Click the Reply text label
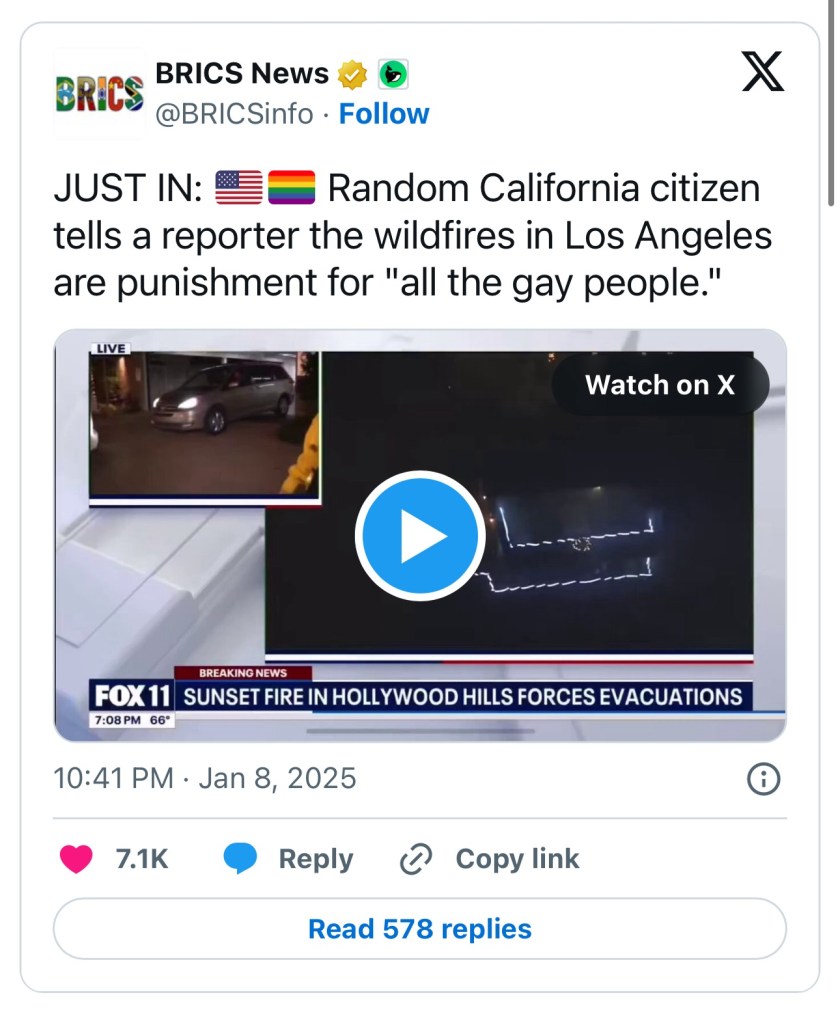 point(315,859)
